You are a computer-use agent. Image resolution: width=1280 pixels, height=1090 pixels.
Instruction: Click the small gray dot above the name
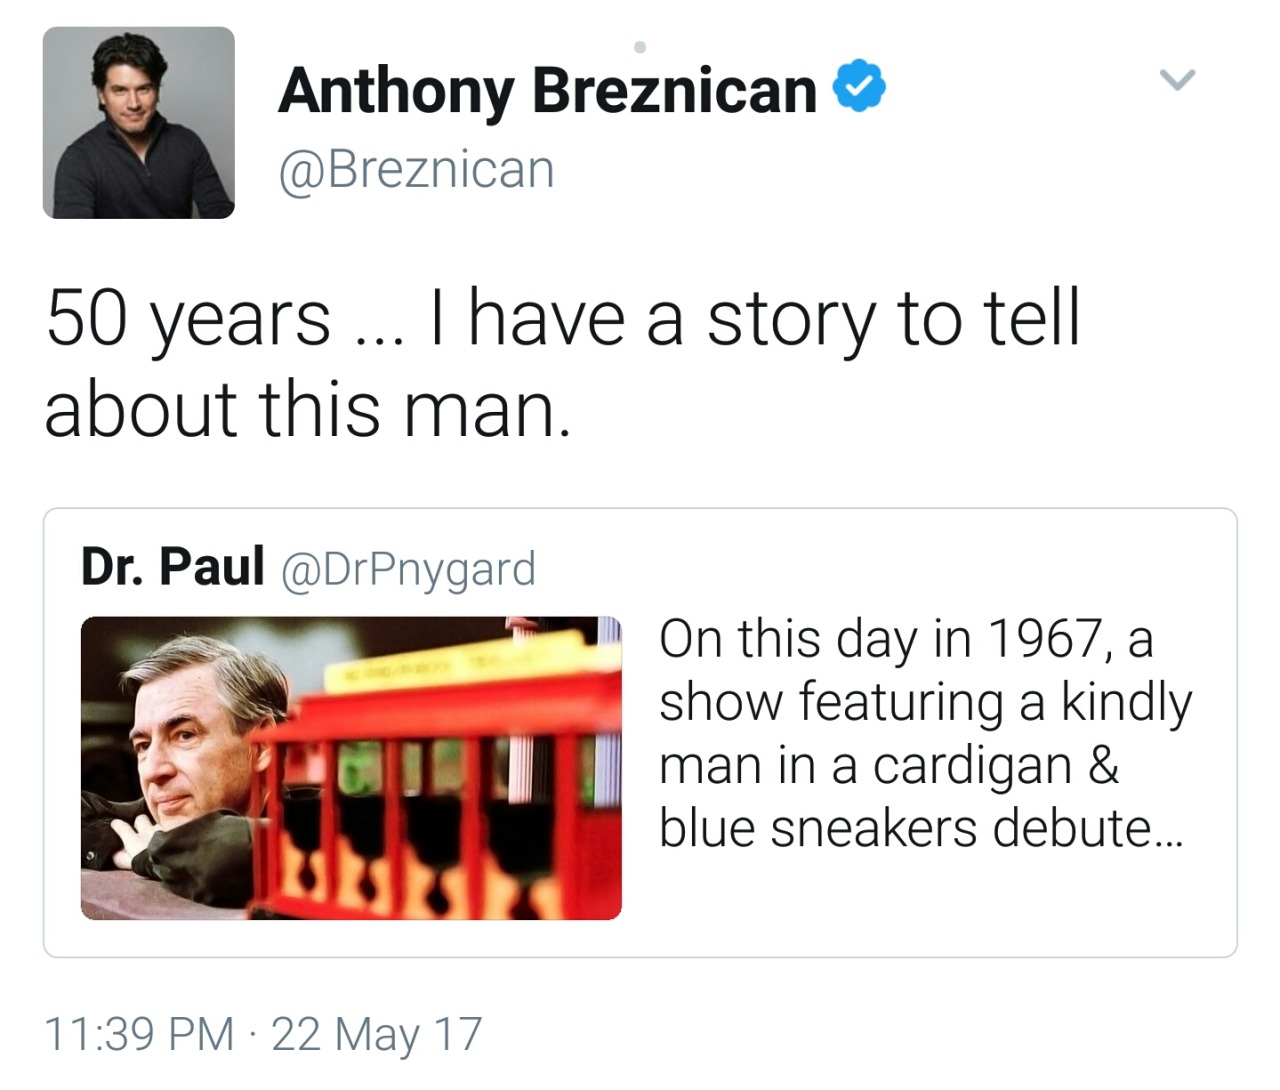(640, 46)
